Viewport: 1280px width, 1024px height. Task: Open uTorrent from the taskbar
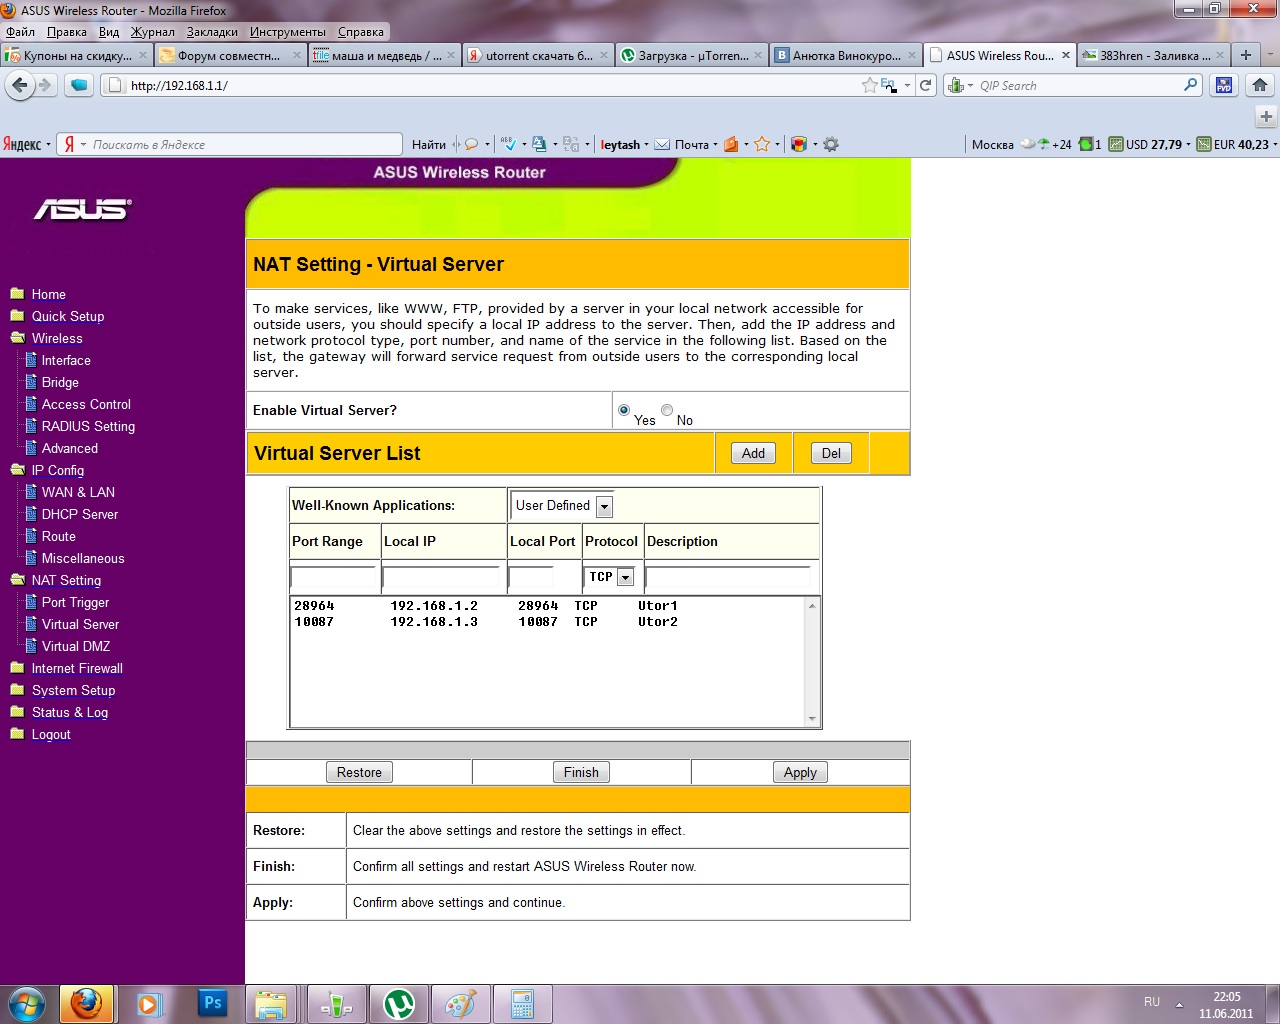(399, 1004)
